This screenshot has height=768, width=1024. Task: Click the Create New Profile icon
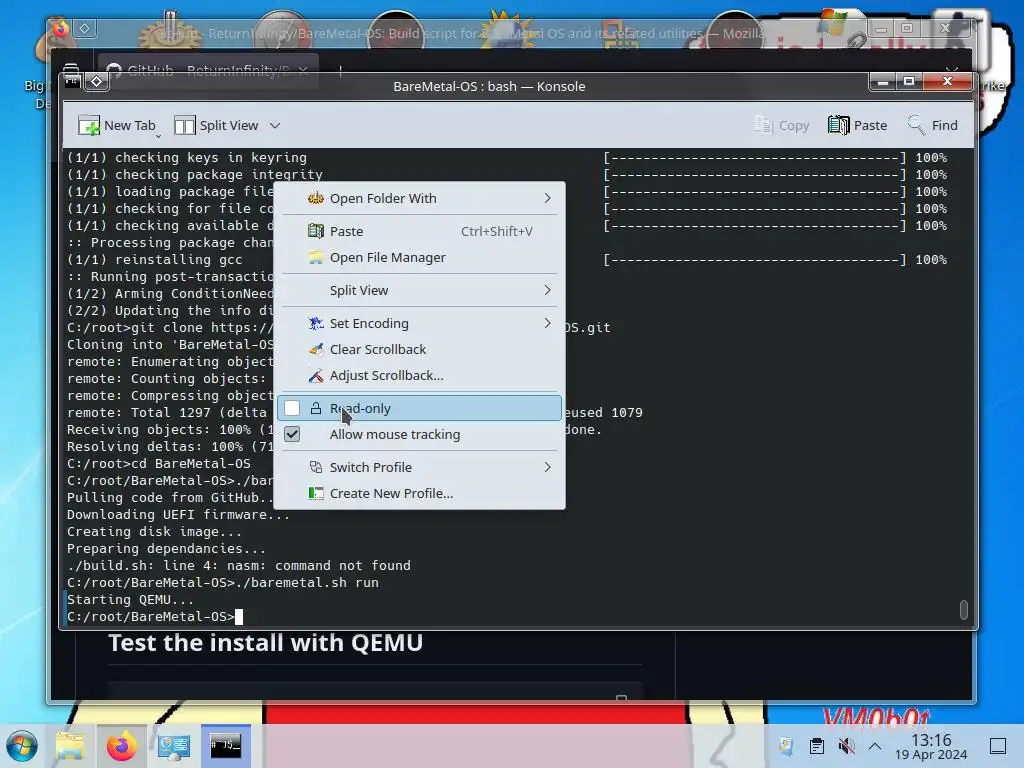[x=316, y=493]
